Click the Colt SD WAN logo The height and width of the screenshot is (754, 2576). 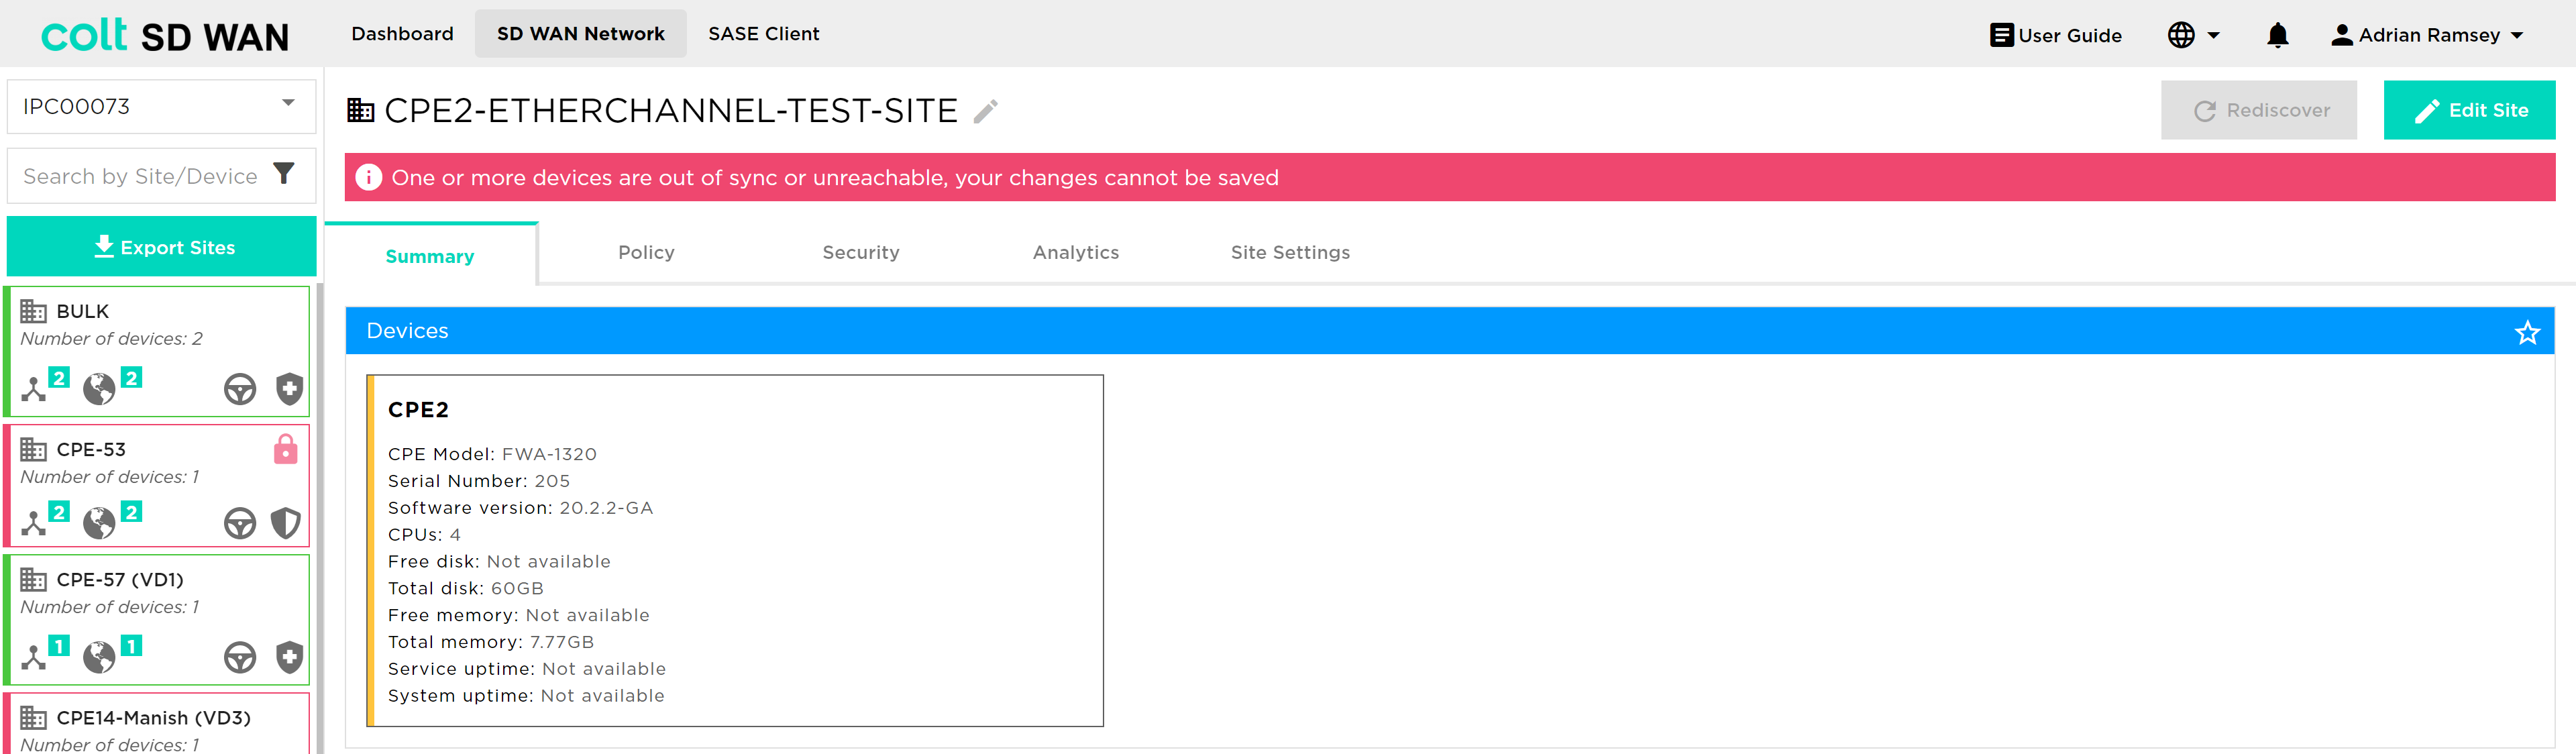click(x=165, y=36)
